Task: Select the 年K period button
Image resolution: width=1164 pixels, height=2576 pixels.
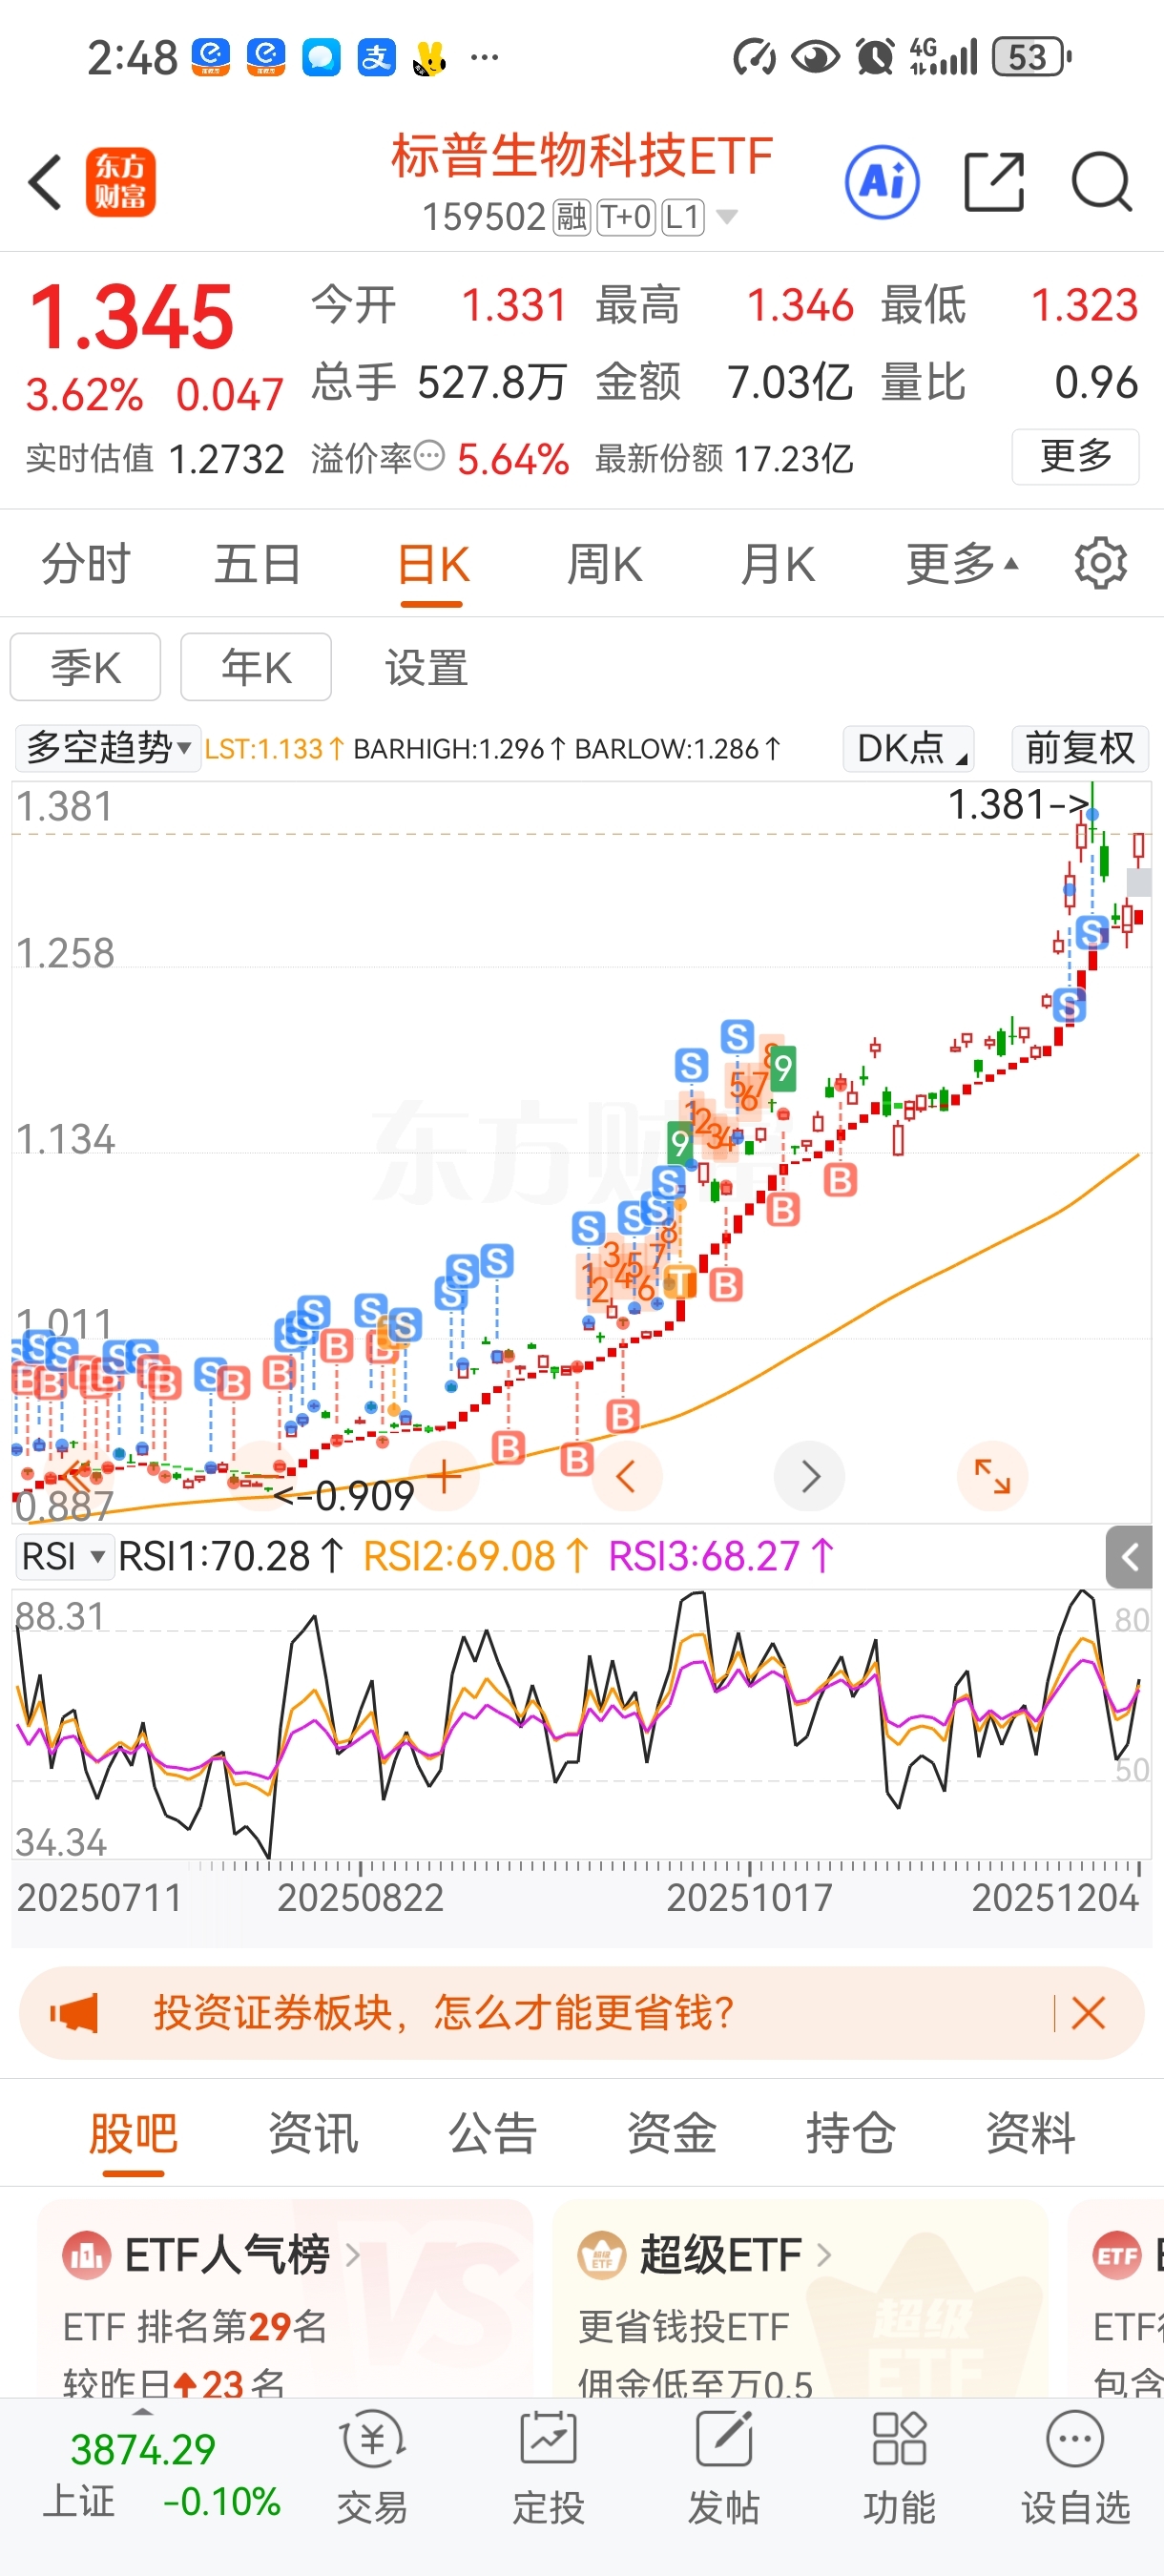Action: click(x=256, y=667)
